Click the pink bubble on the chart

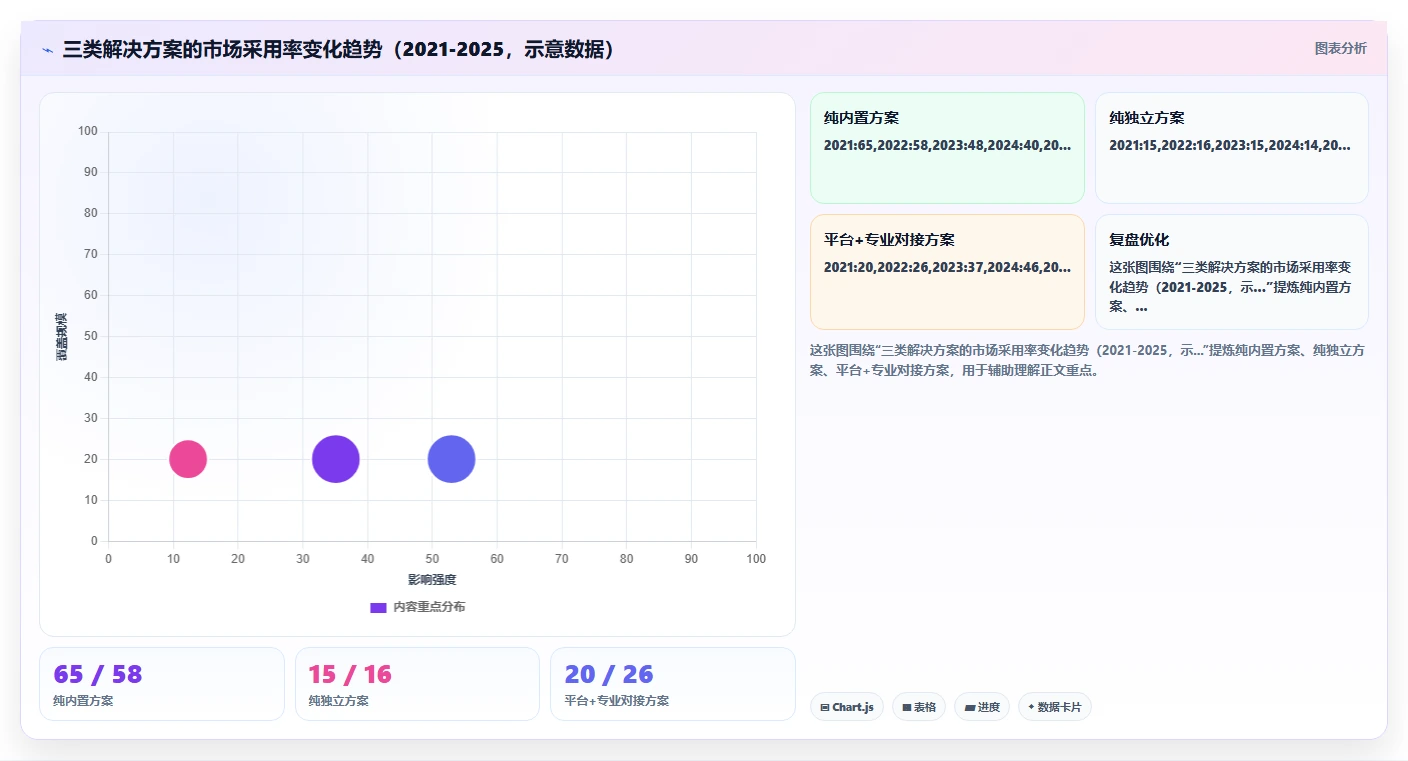coord(188,459)
